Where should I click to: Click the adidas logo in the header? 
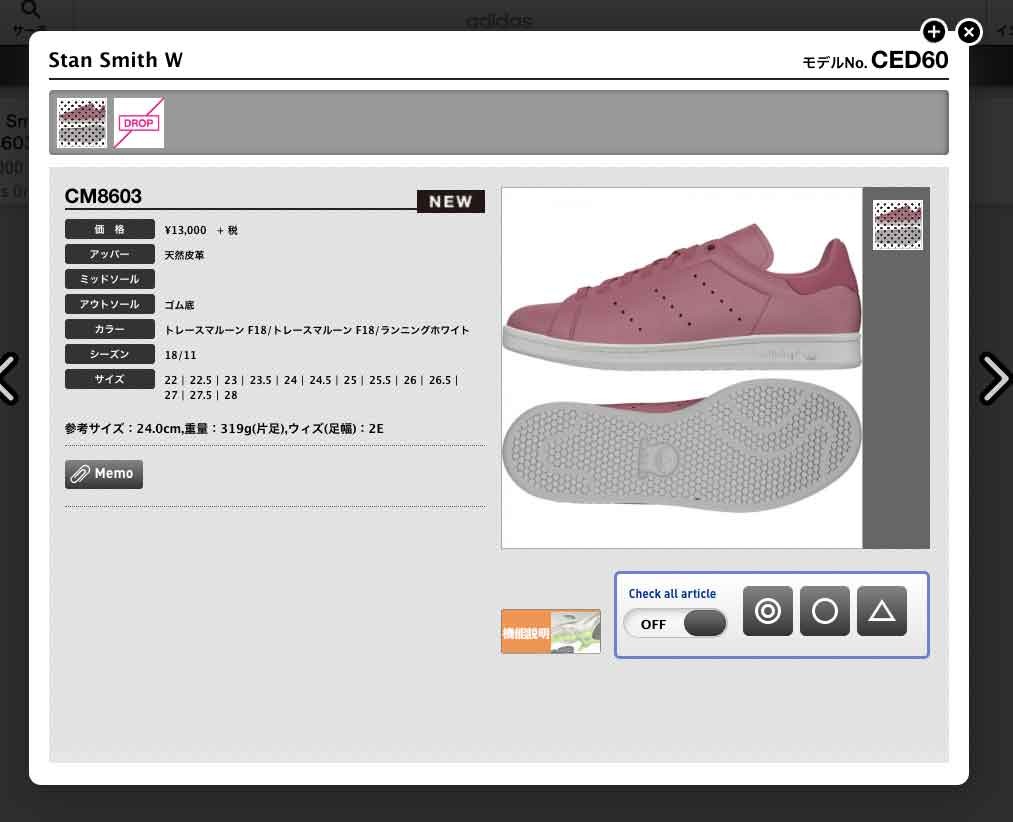499,21
